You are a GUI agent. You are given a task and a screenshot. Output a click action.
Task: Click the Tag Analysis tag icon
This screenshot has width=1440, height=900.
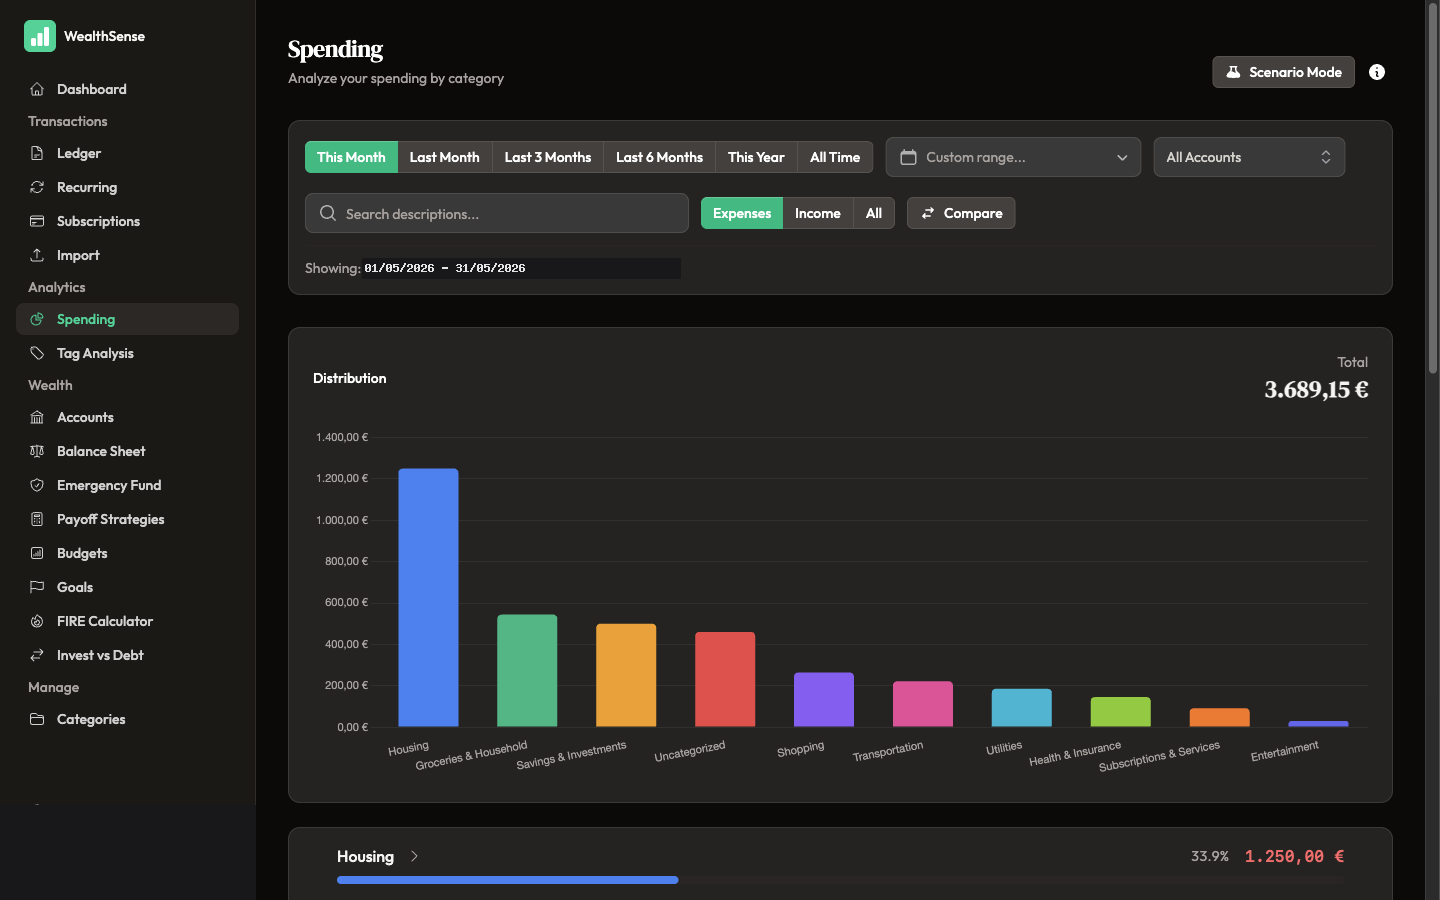(x=37, y=353)
